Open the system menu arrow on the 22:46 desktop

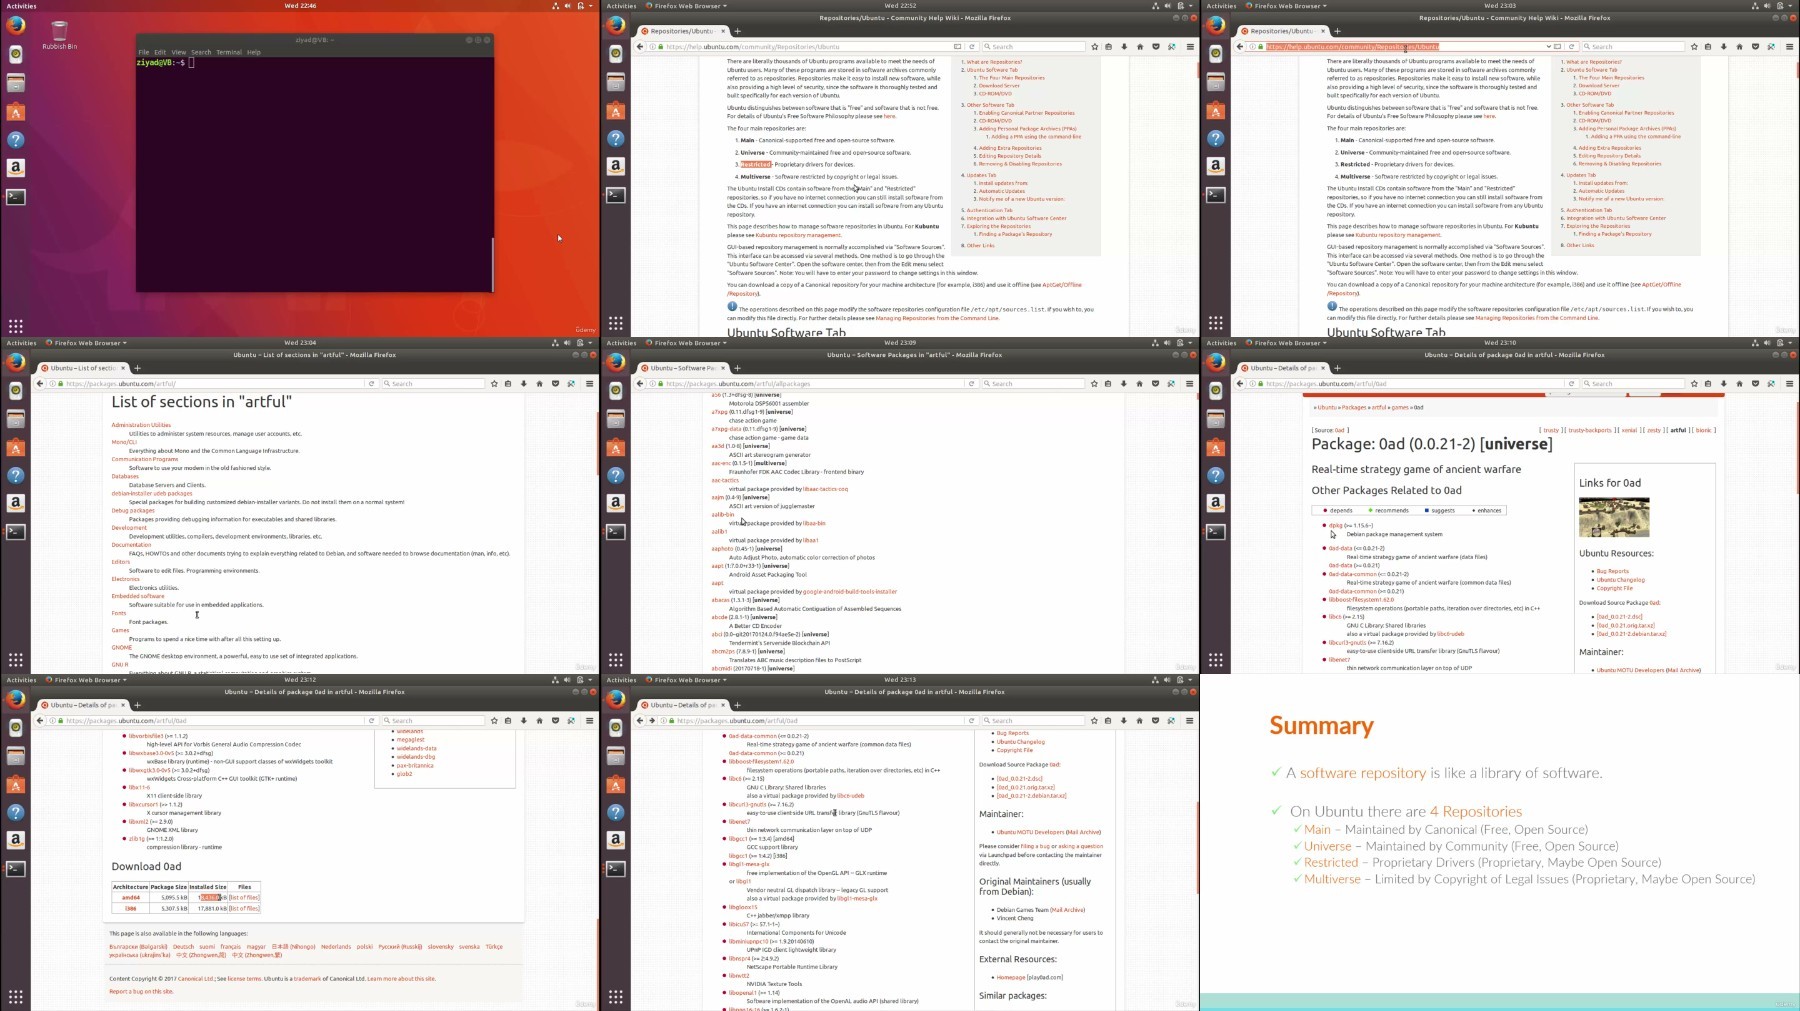coord(592,6)
